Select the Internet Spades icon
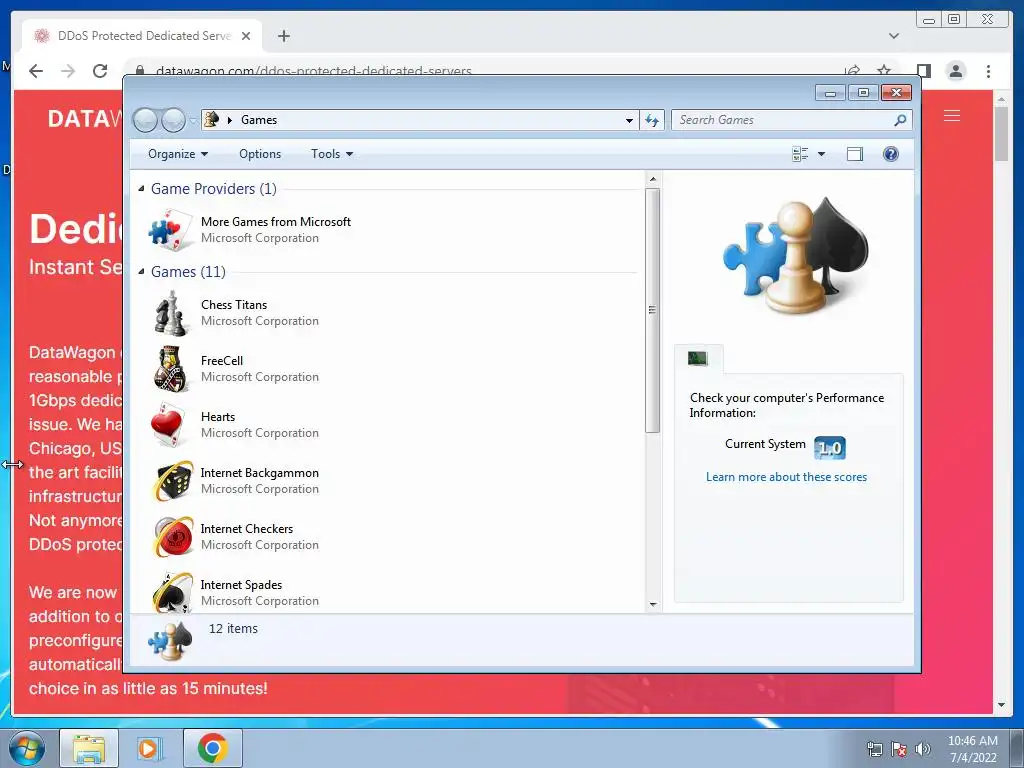Image resolution: width=1024 pixels, height=768 pixels. tap(172, 592)
